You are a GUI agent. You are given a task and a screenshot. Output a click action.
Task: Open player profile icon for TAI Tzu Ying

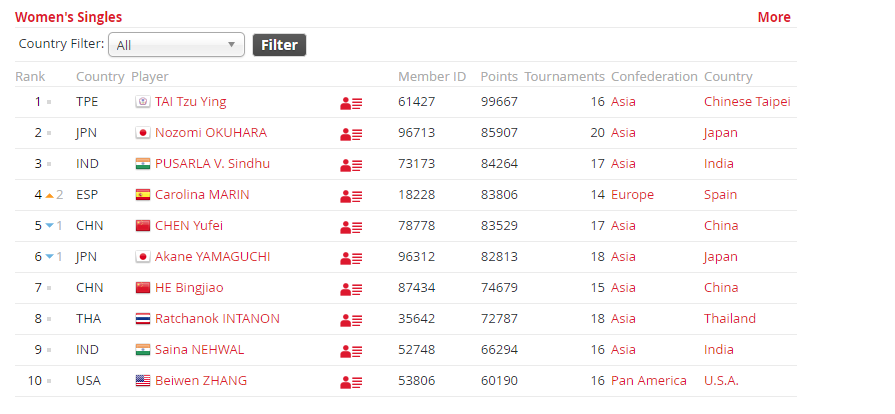[351, 103]
